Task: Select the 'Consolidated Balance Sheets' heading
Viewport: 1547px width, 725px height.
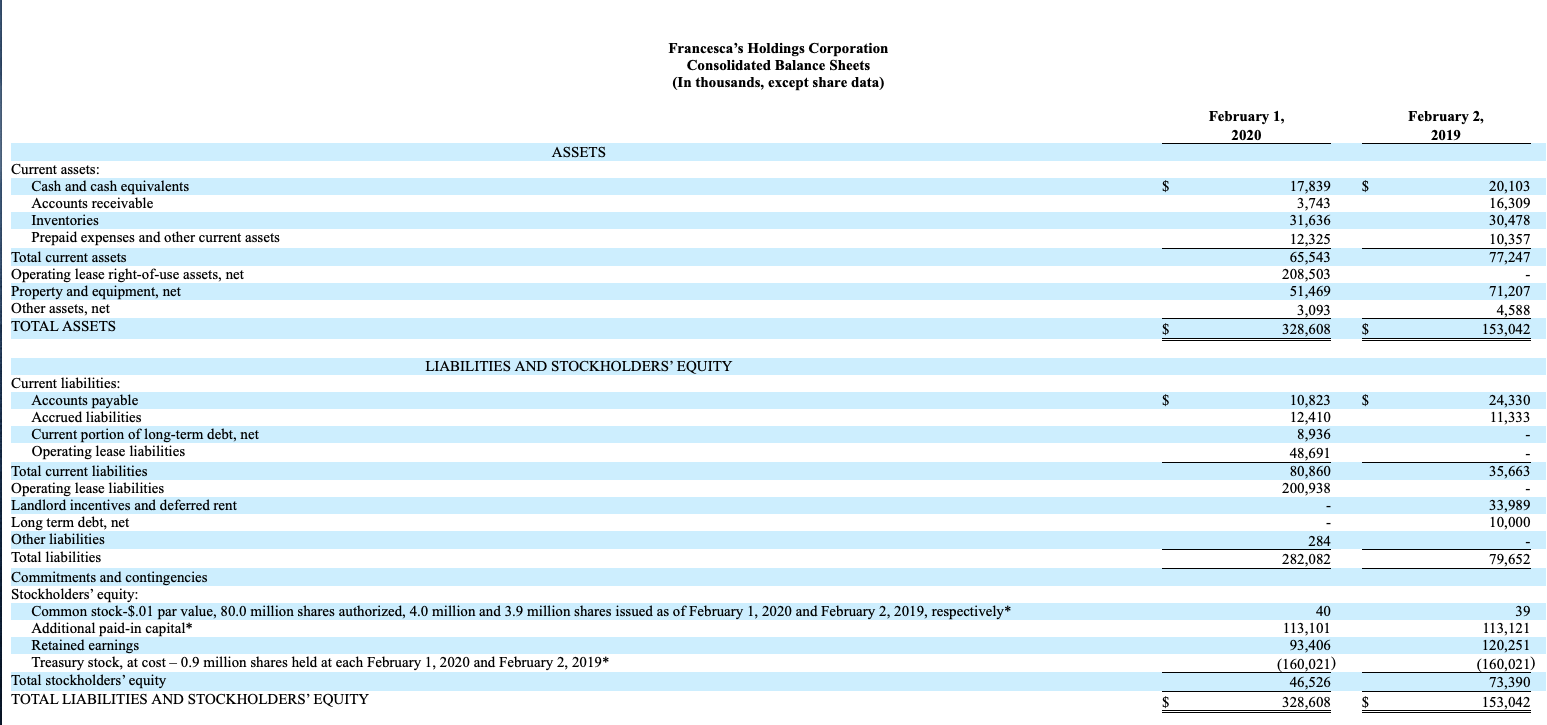Action: (x=778, y=65)
